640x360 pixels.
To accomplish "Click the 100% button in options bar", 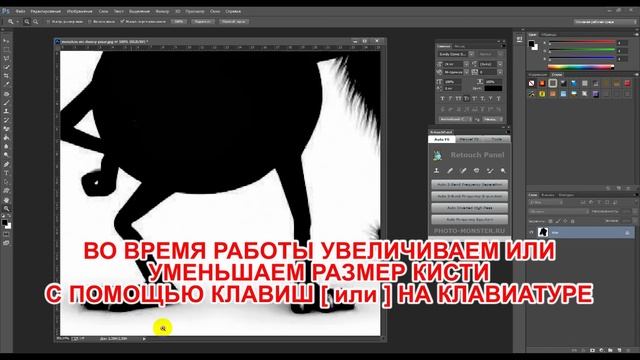I will click(179, 22).
